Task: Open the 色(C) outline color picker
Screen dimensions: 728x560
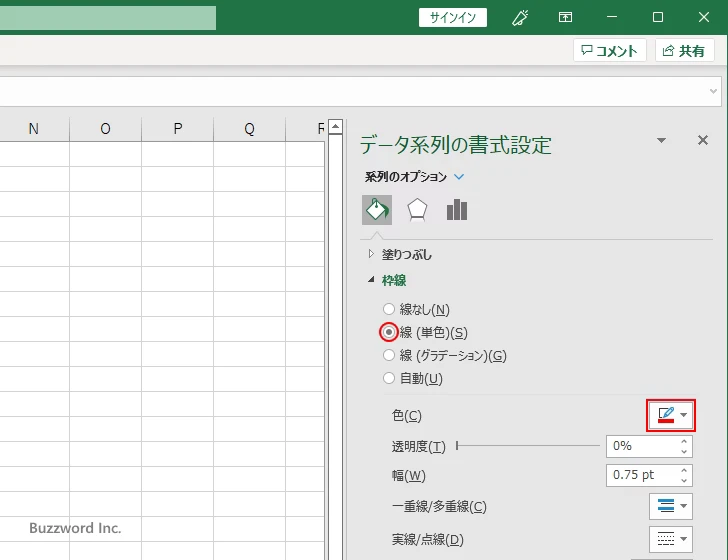Action: [671, 415]
